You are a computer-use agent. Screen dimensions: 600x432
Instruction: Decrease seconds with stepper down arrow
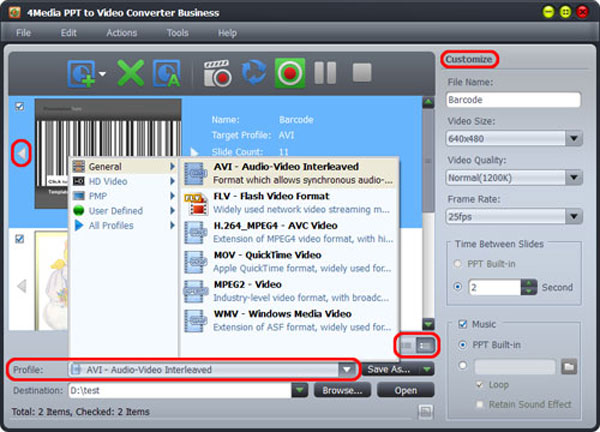(x=529, y=291)
